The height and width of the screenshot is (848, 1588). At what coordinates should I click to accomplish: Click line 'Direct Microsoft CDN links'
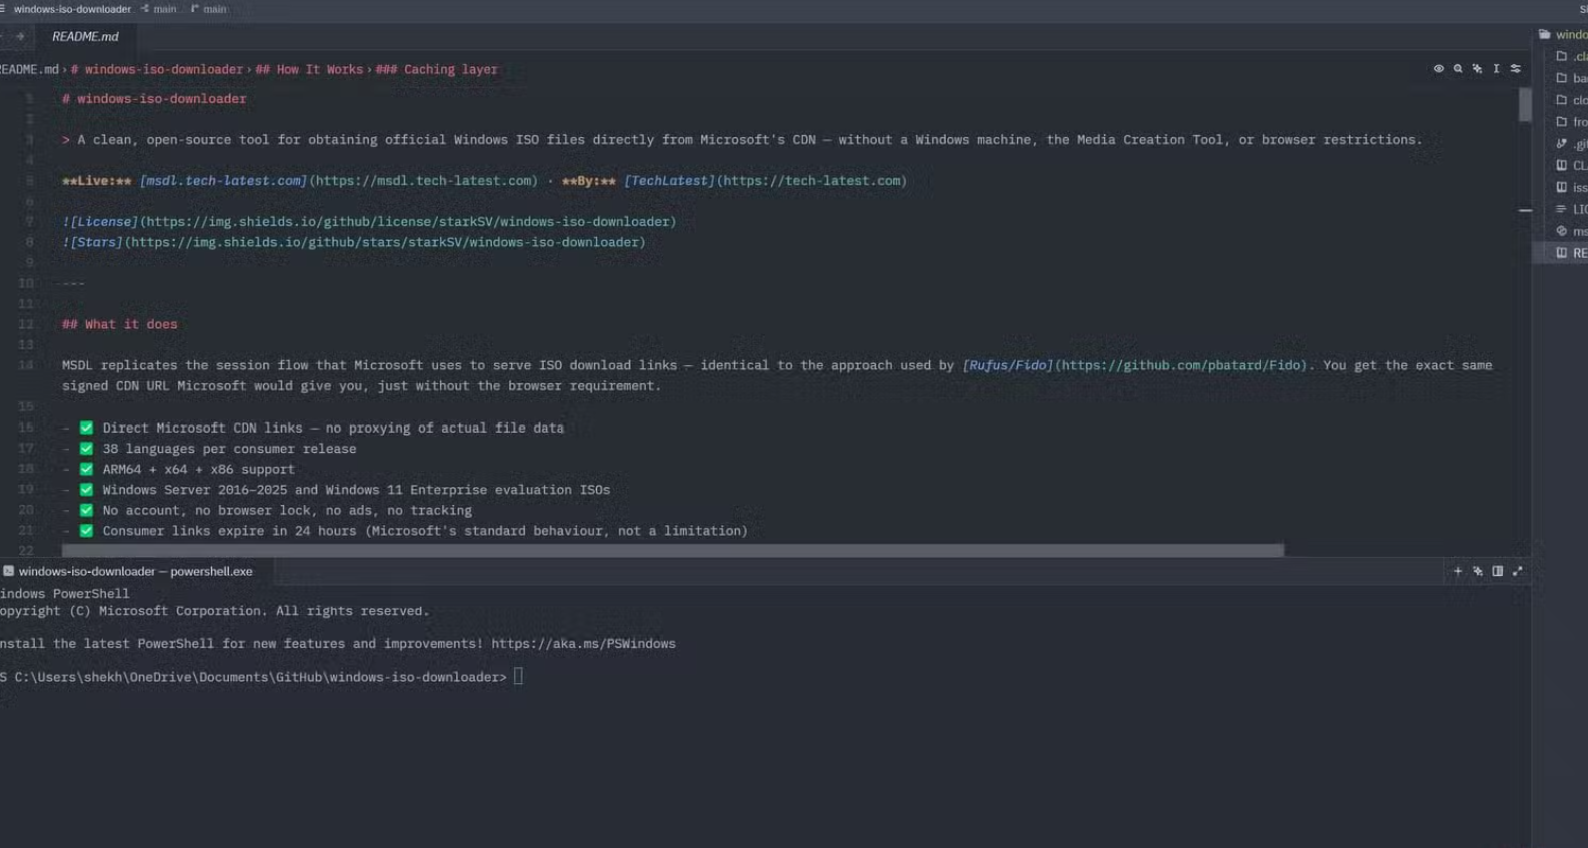333,428
